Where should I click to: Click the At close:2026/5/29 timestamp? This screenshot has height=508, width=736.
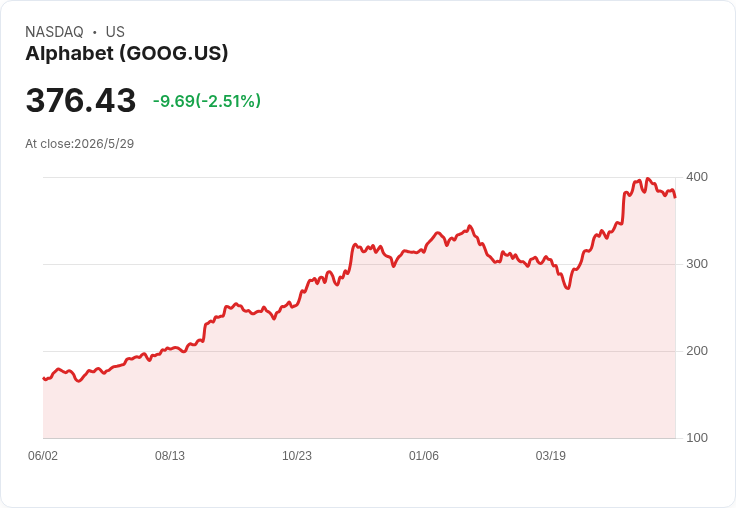pyautogui.click(x=79, y=144)
